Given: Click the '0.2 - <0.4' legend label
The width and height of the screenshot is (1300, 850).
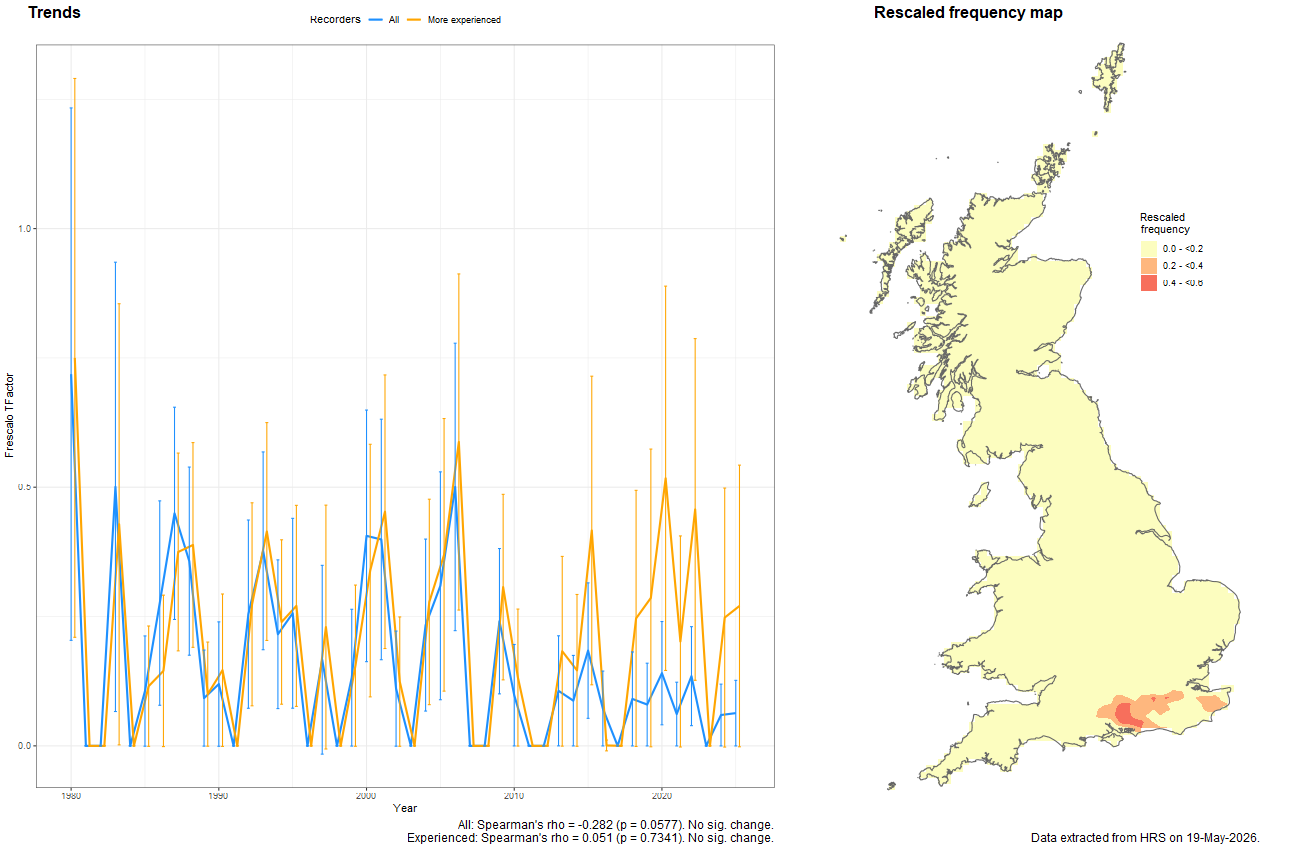Looking at the screenshot, I should click(1183, 266).
